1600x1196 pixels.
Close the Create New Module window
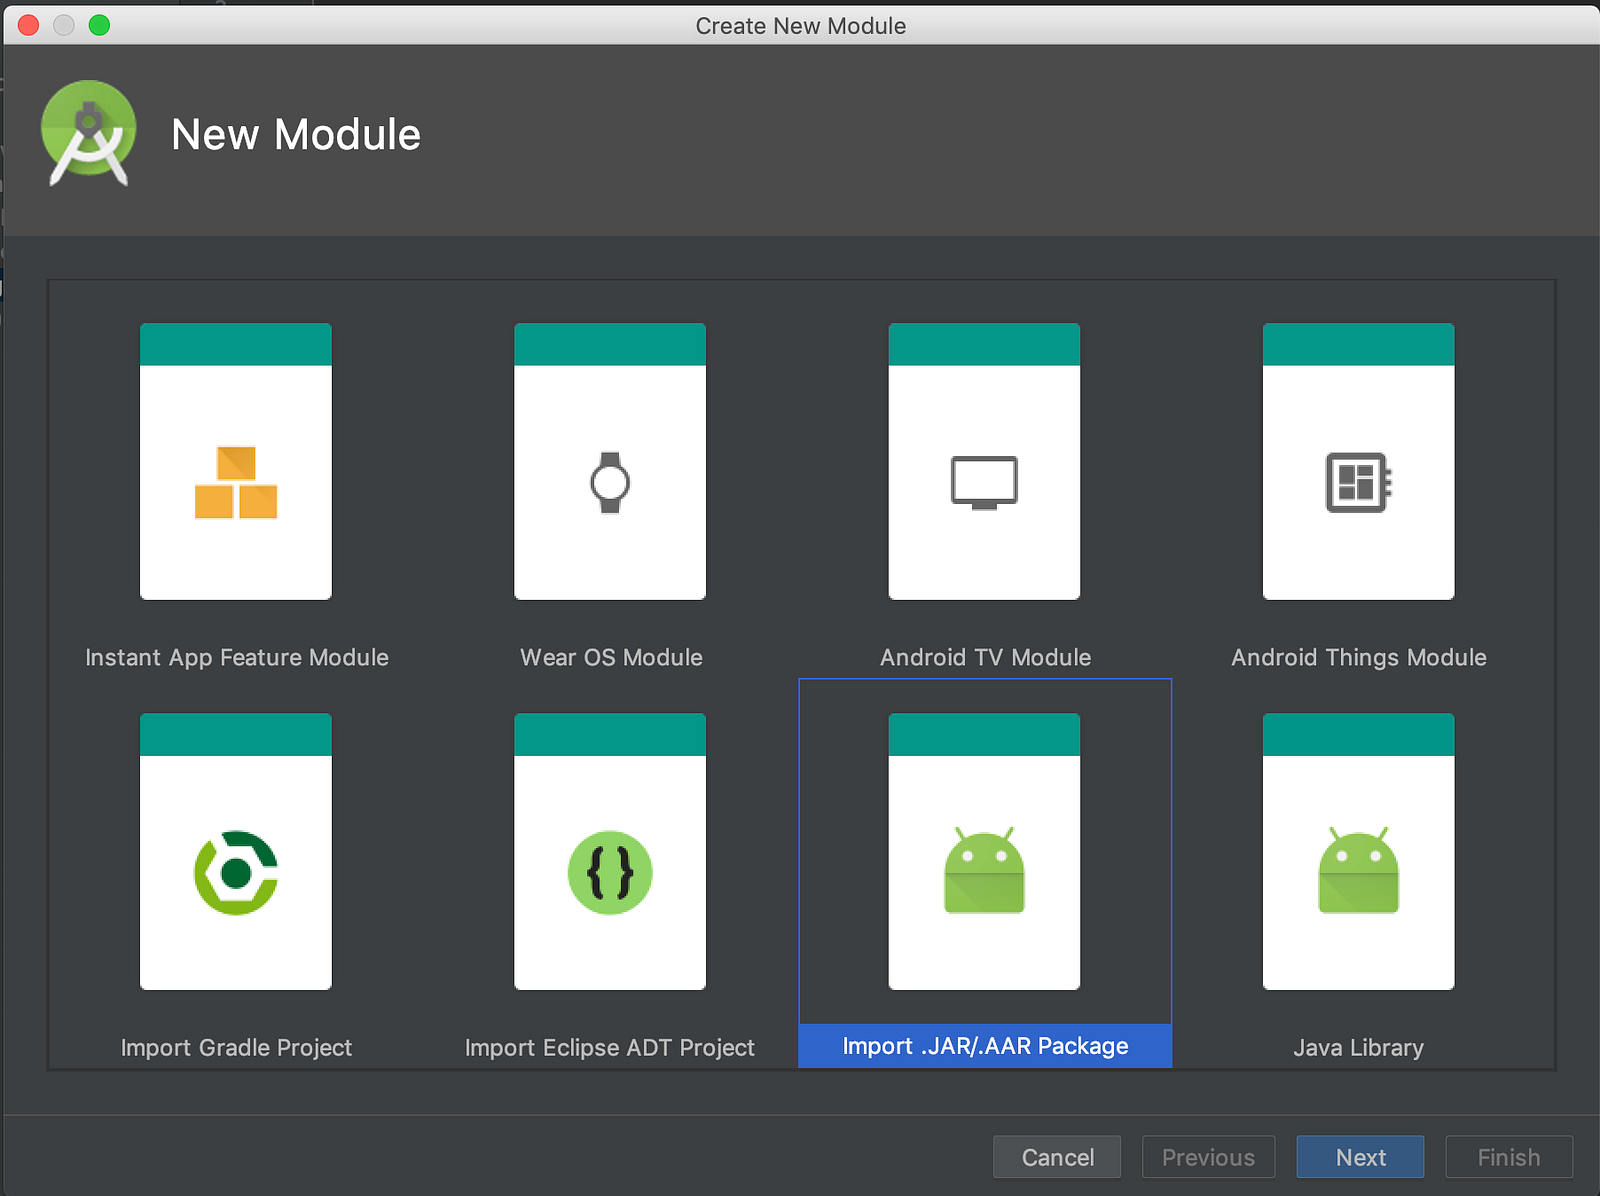[28, 25]
